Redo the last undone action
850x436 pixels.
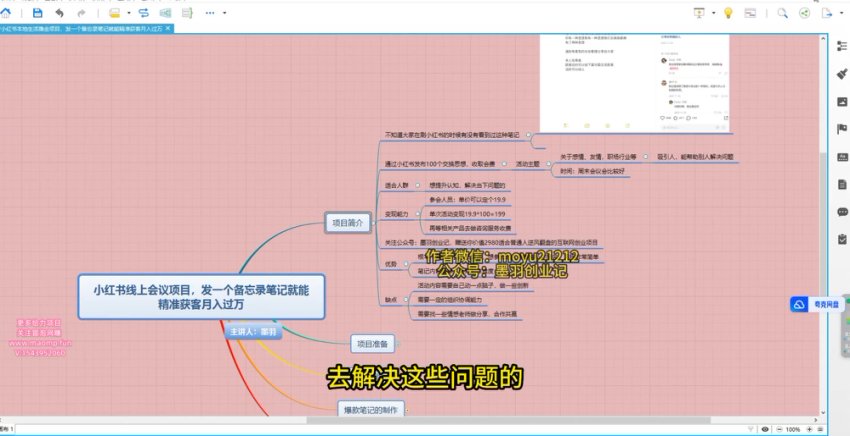point(83,13)
